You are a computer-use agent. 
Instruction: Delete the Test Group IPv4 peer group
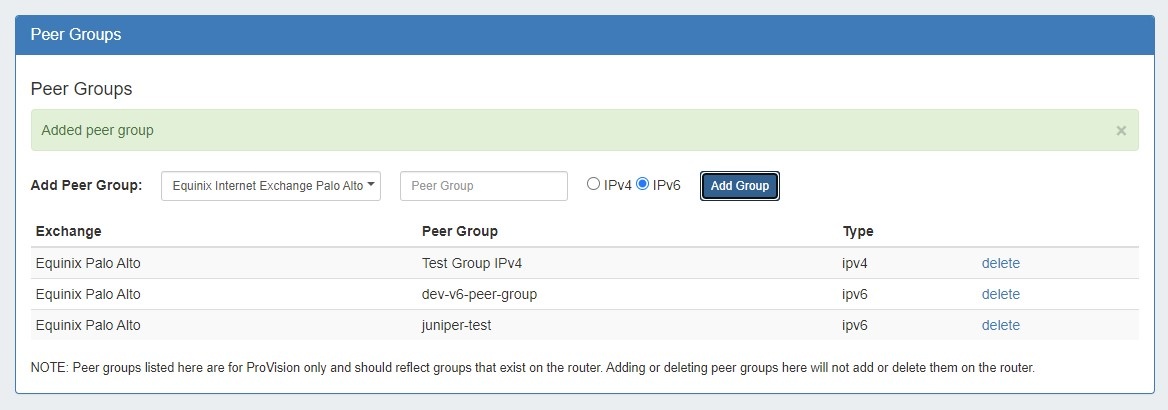(1000, 263)
